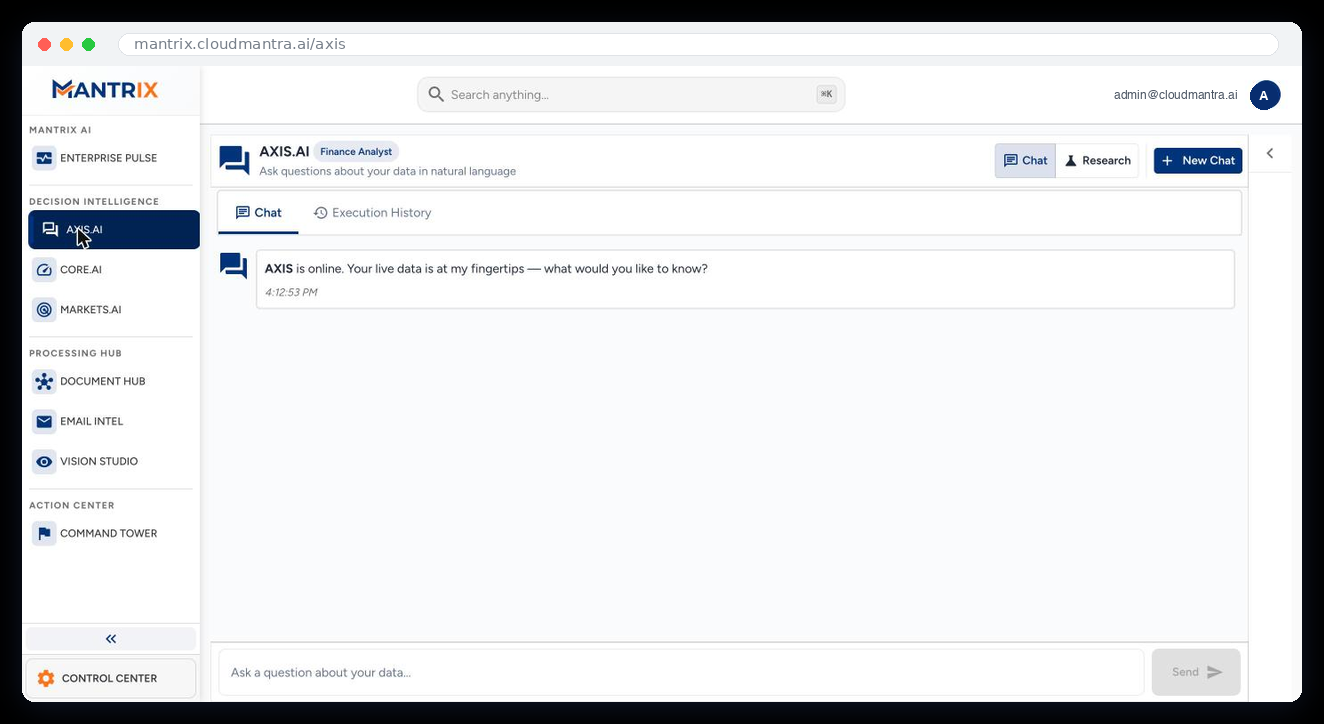
Task: Switch to Execution History tab
Action: (372, 213)
